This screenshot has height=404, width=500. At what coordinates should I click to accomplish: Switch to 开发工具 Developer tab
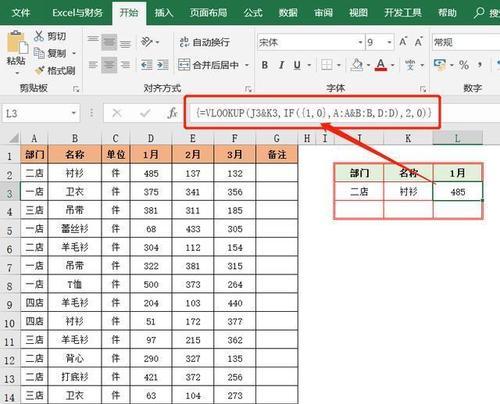pos(403,13)
